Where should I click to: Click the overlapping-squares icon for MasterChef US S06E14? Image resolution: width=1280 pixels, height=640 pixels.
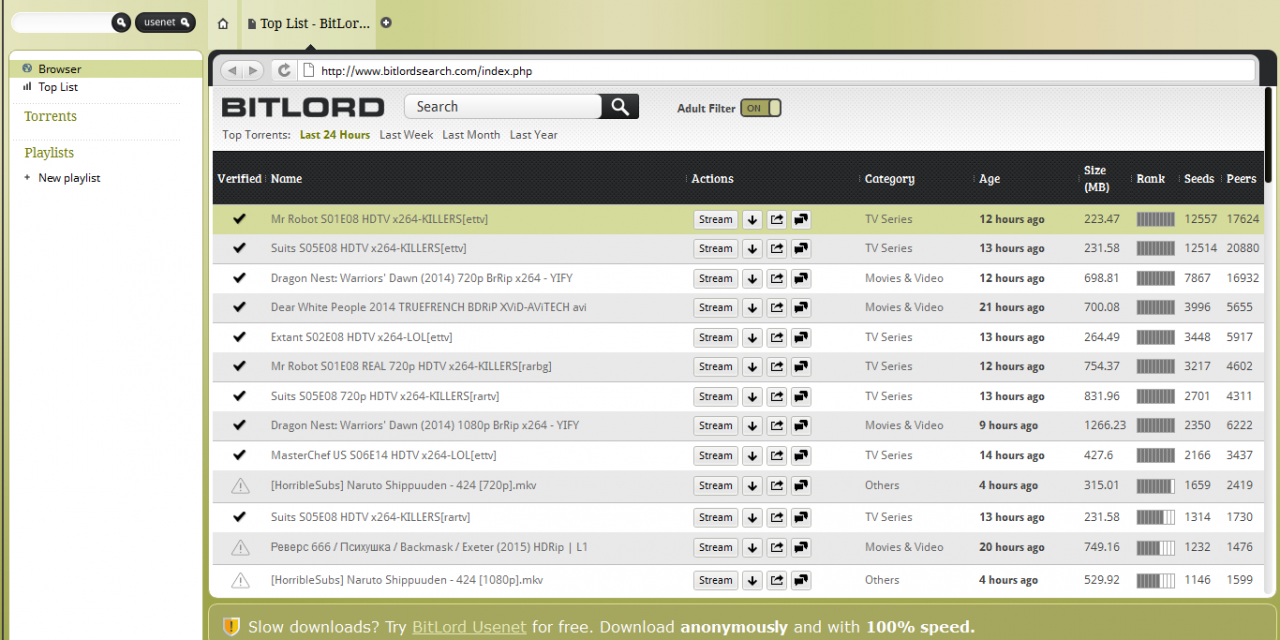click(801, 456)
